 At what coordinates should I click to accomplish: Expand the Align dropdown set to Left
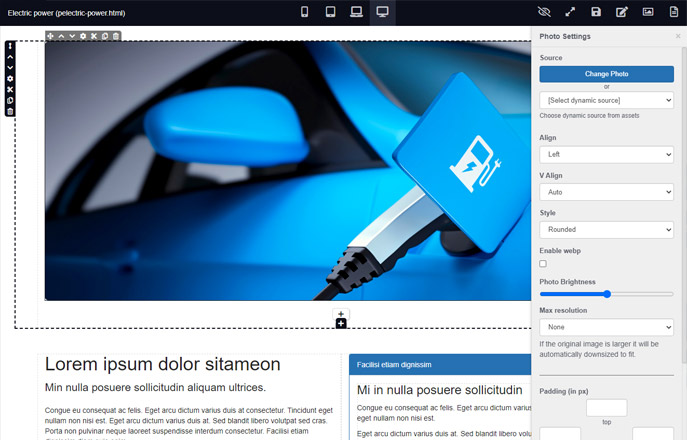pos(606,155)
